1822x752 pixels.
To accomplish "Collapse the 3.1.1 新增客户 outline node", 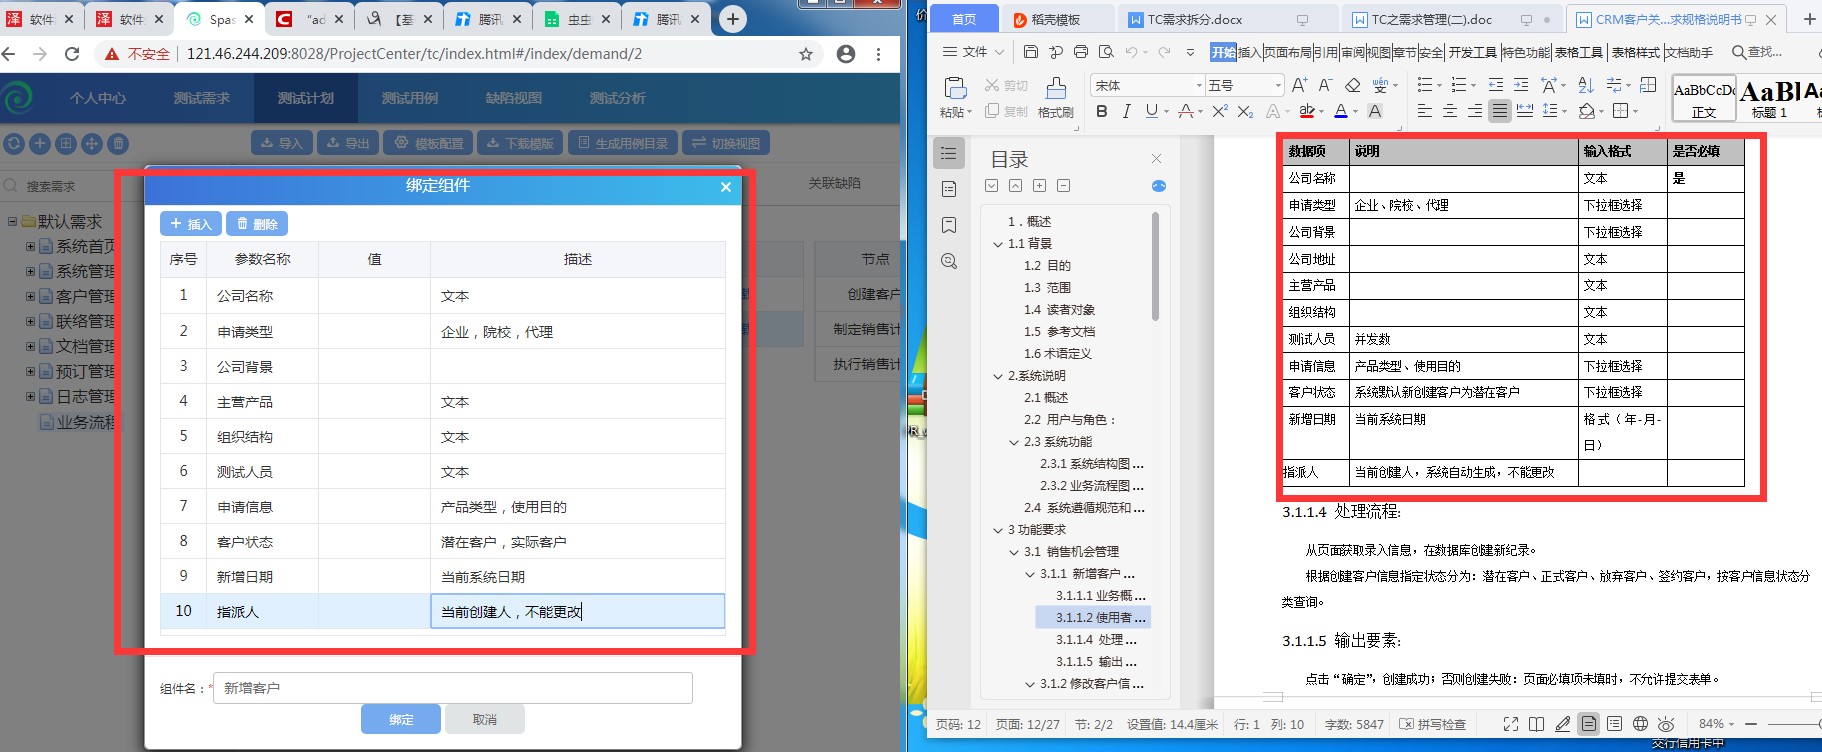I will (x=1030, y=574).
